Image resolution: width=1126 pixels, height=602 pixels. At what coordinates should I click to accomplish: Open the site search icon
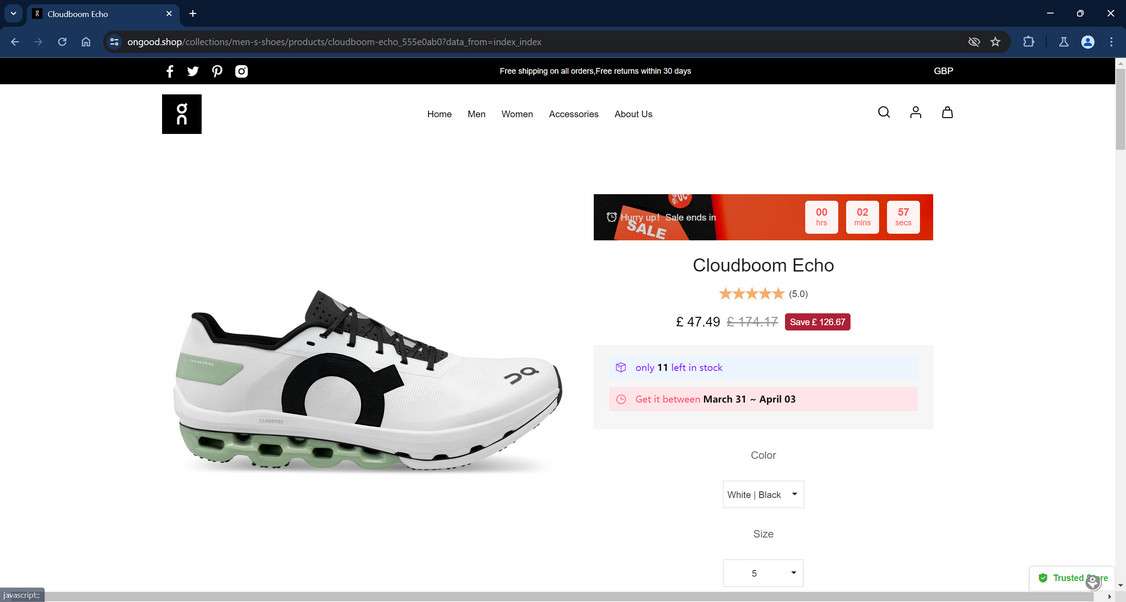pyautogui.click(x=884, y=112)
